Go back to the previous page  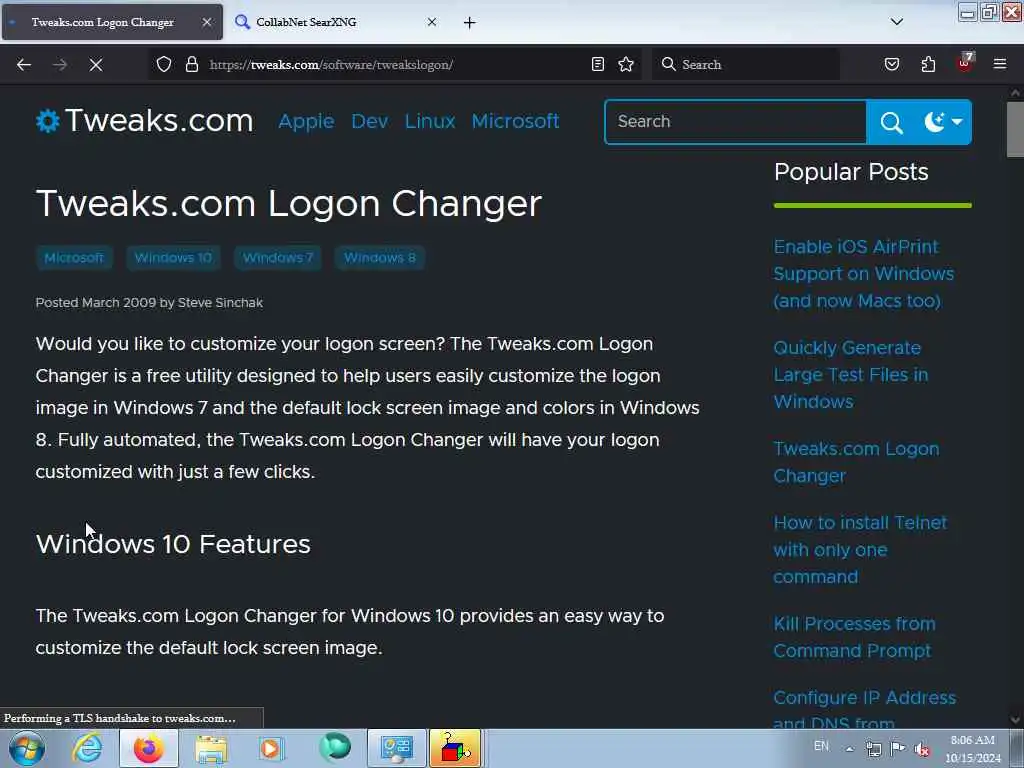click(x=24, y=65)
